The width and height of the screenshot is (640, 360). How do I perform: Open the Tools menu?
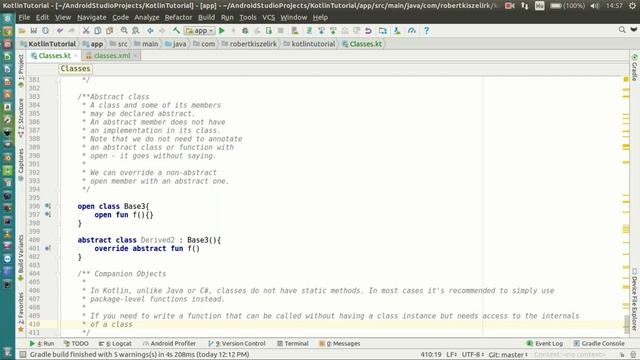pyautogui.click(x=248, y=17)
